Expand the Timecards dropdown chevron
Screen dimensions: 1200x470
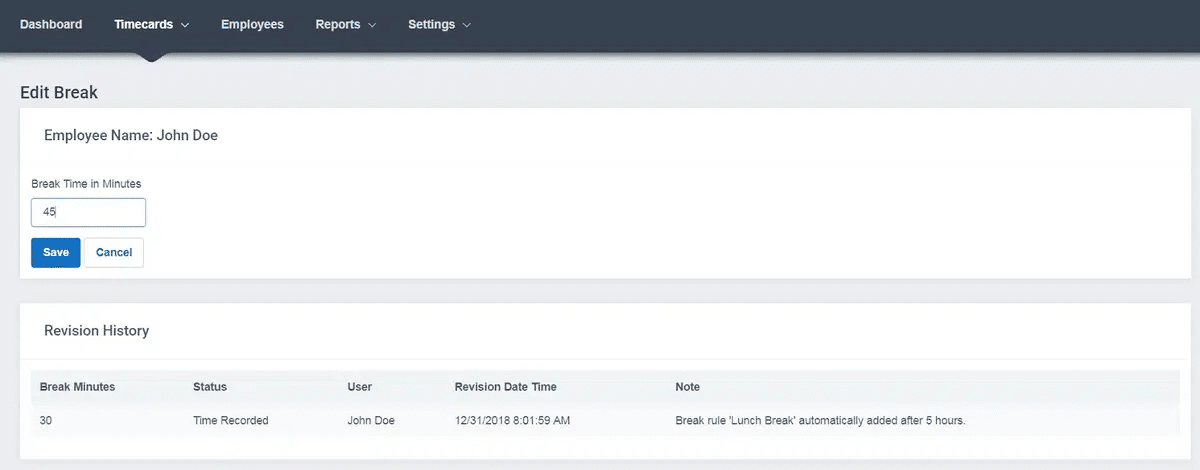(184, 25)
